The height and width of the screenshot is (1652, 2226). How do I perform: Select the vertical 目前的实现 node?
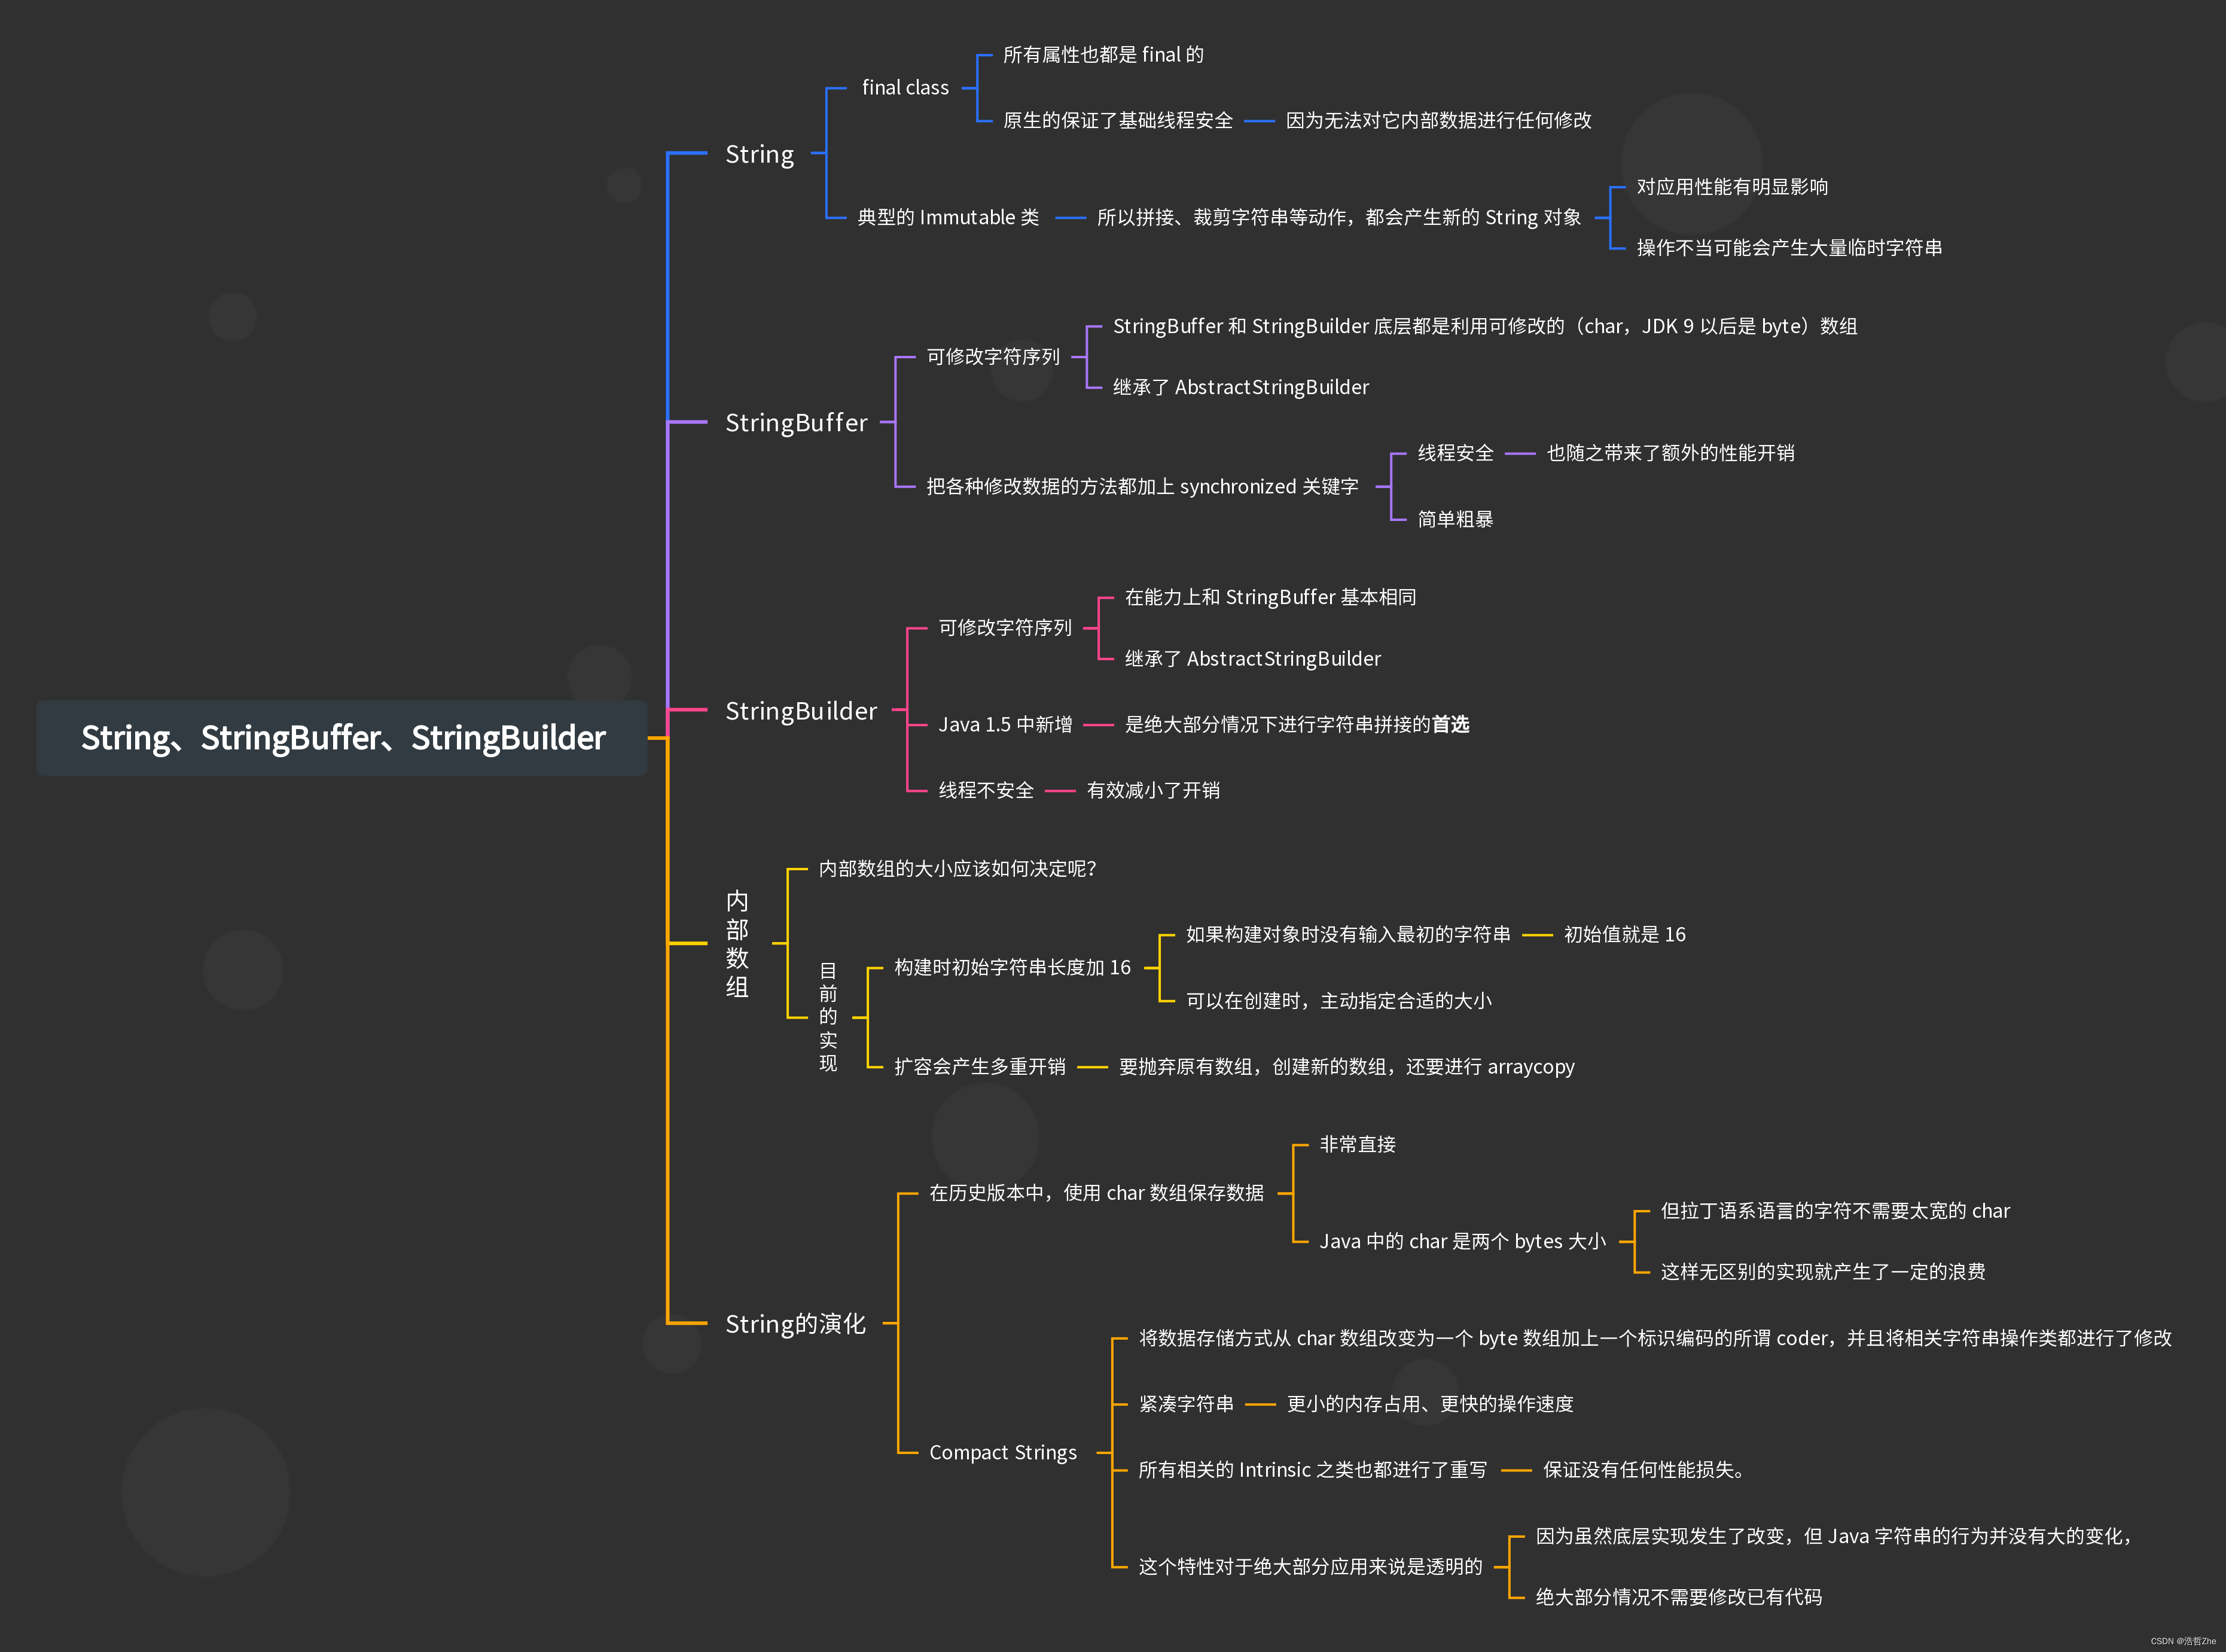point(828,1017)
